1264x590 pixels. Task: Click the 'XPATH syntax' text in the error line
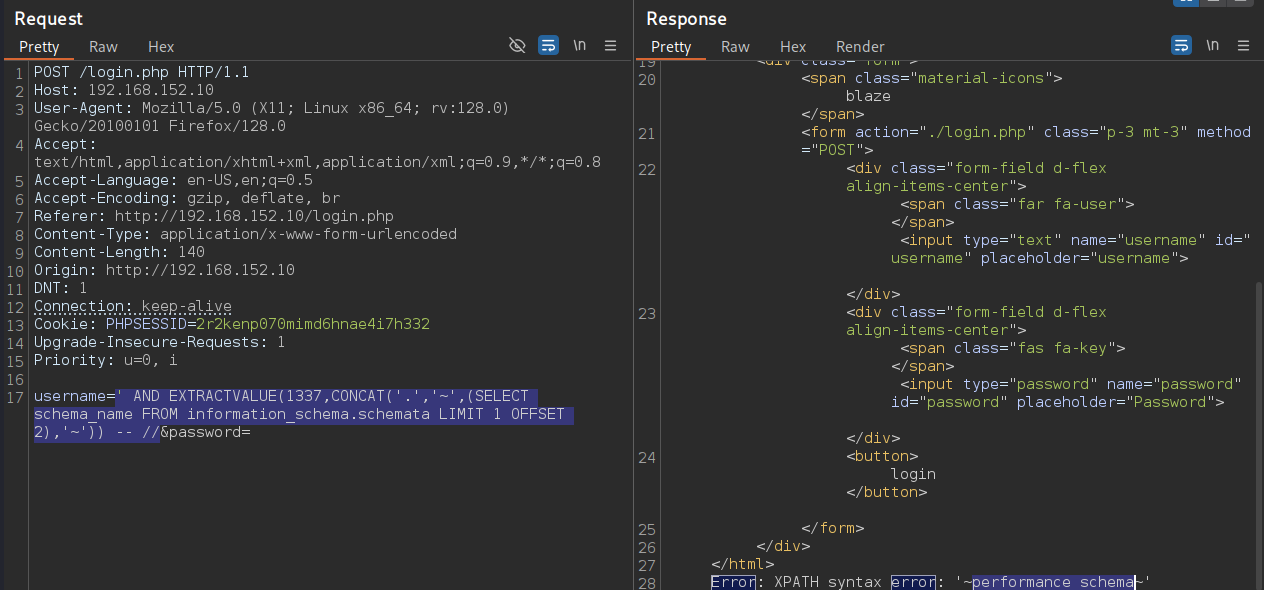coord(828,582)
